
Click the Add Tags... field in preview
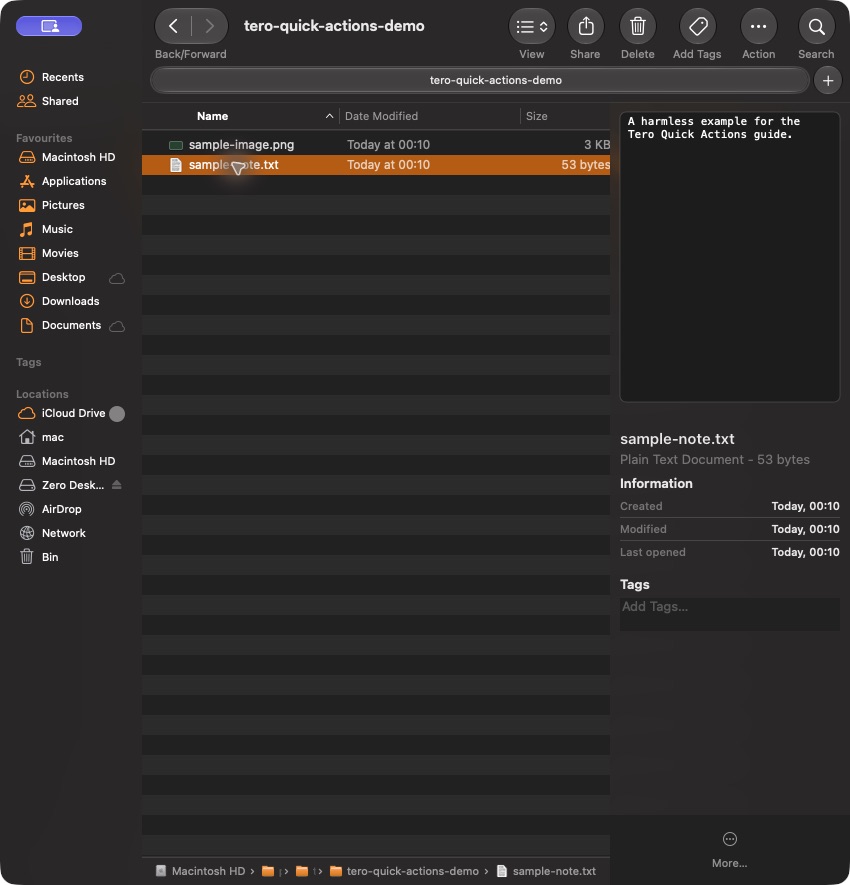pos(730,614)
